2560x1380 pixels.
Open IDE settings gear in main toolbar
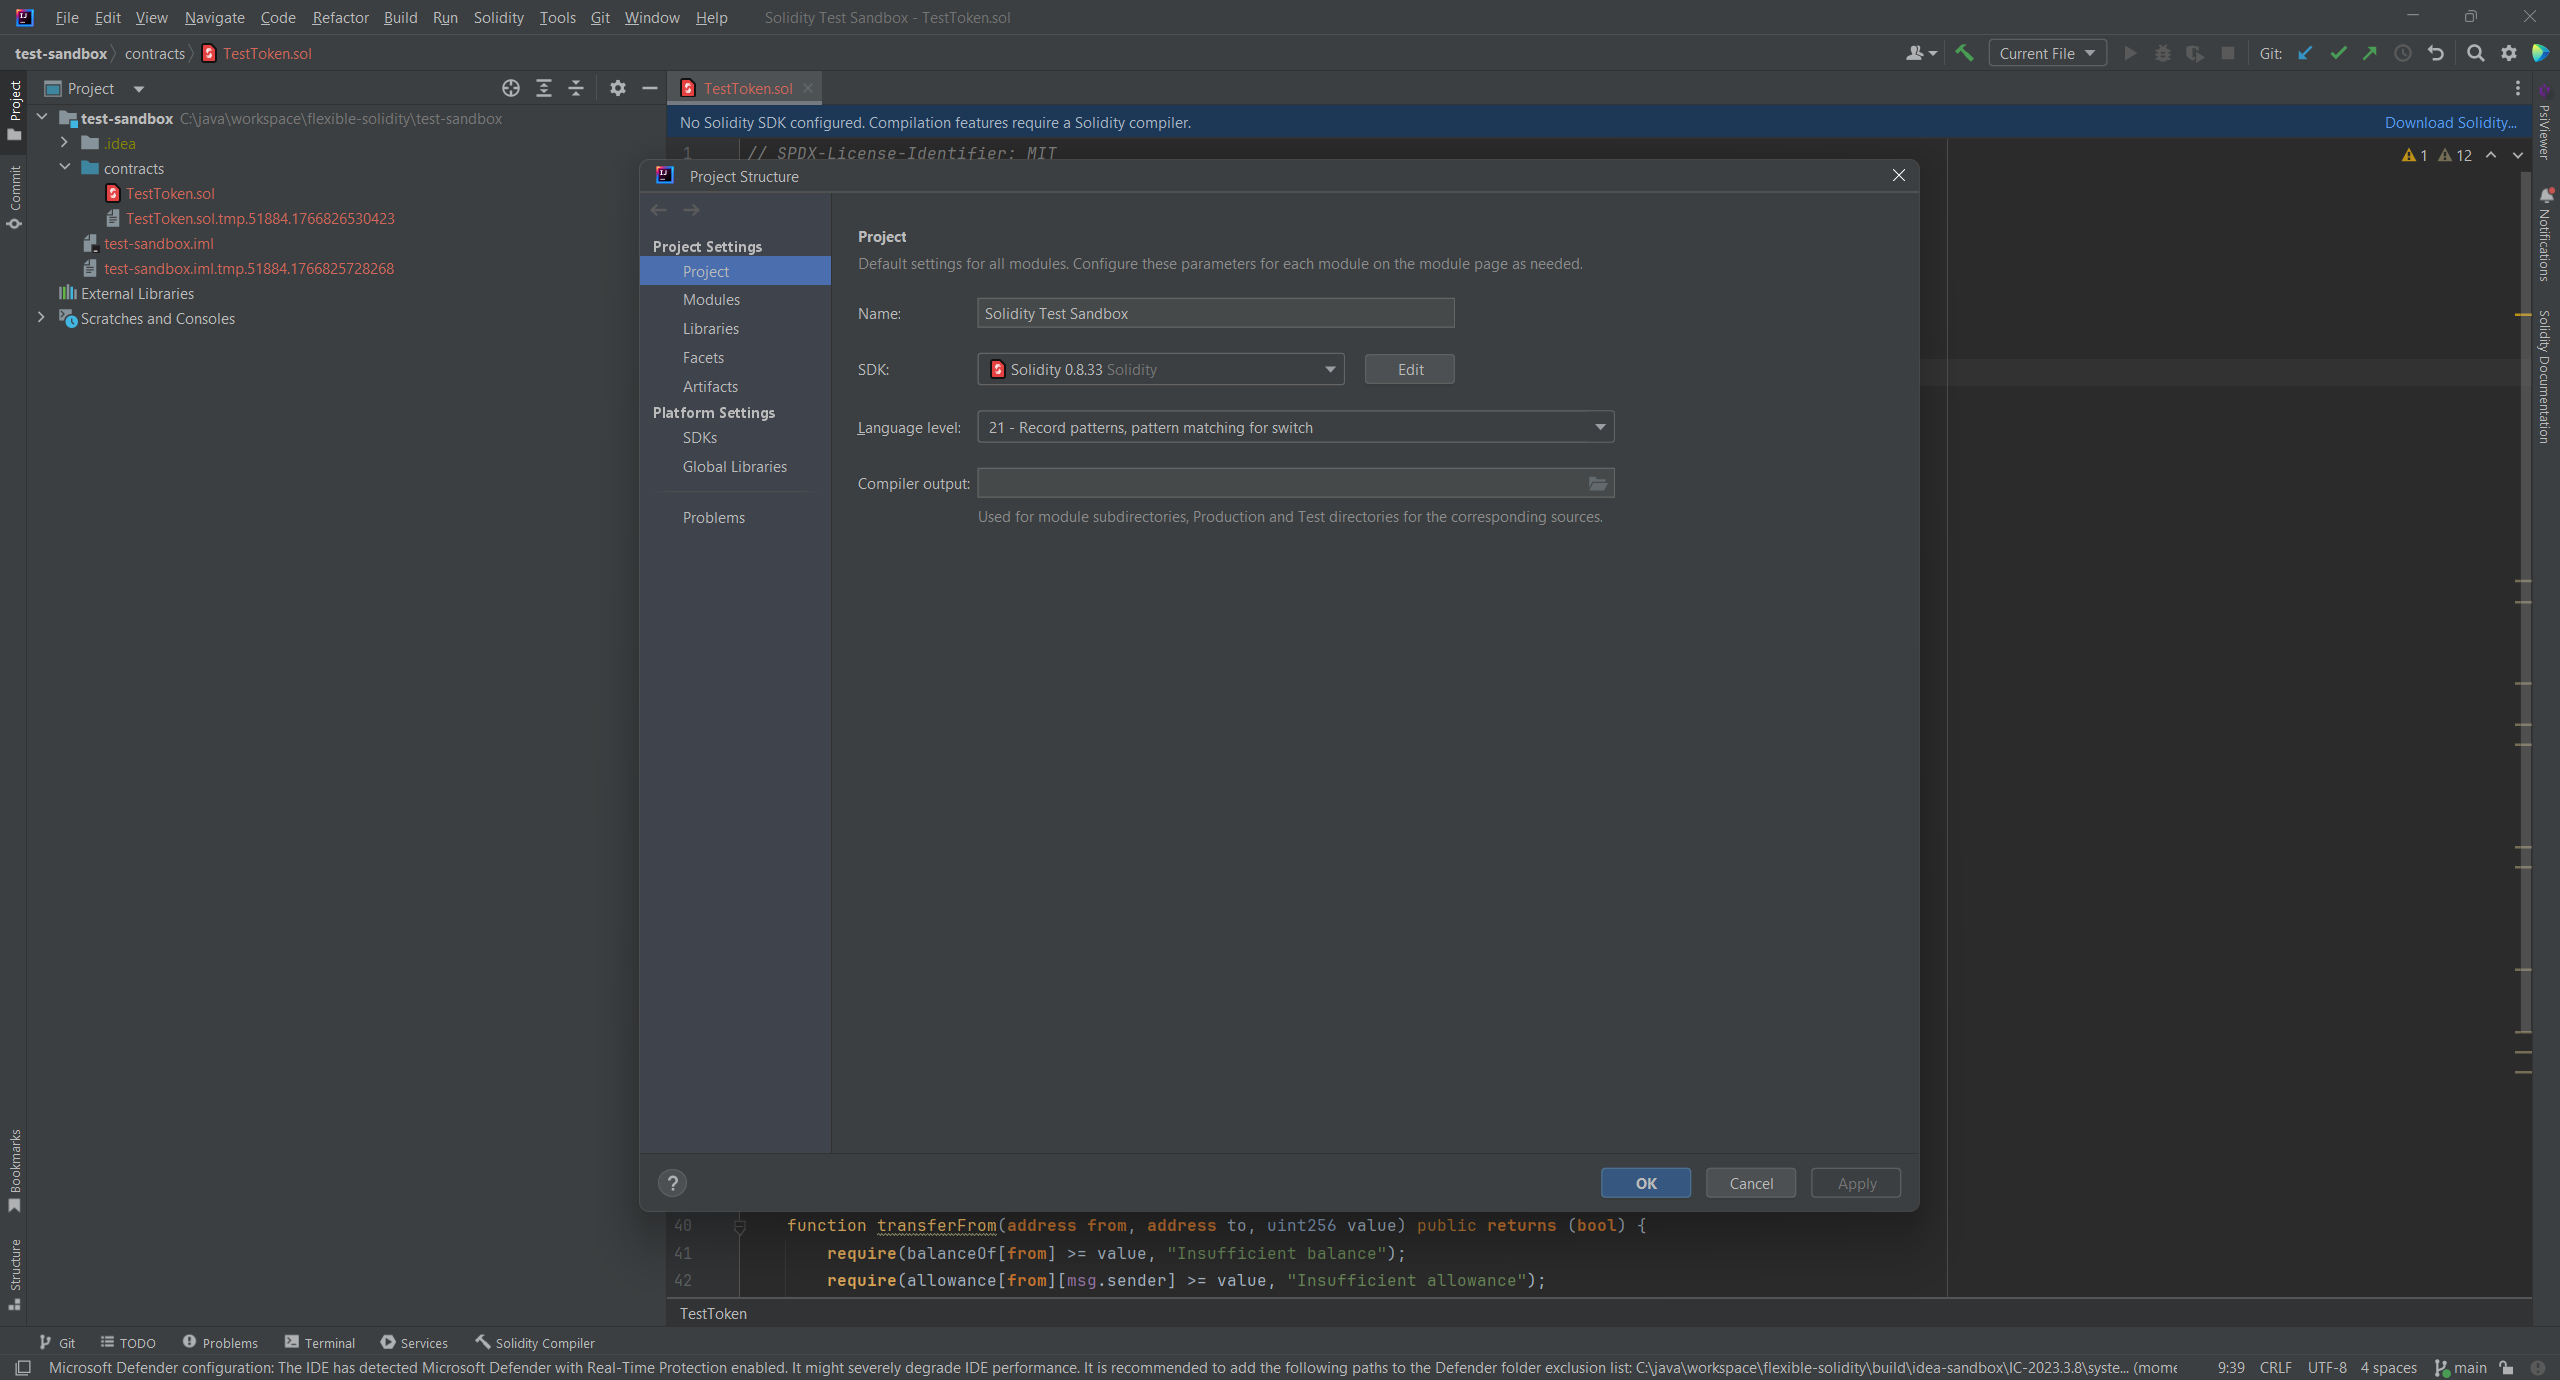(2509, 53)
